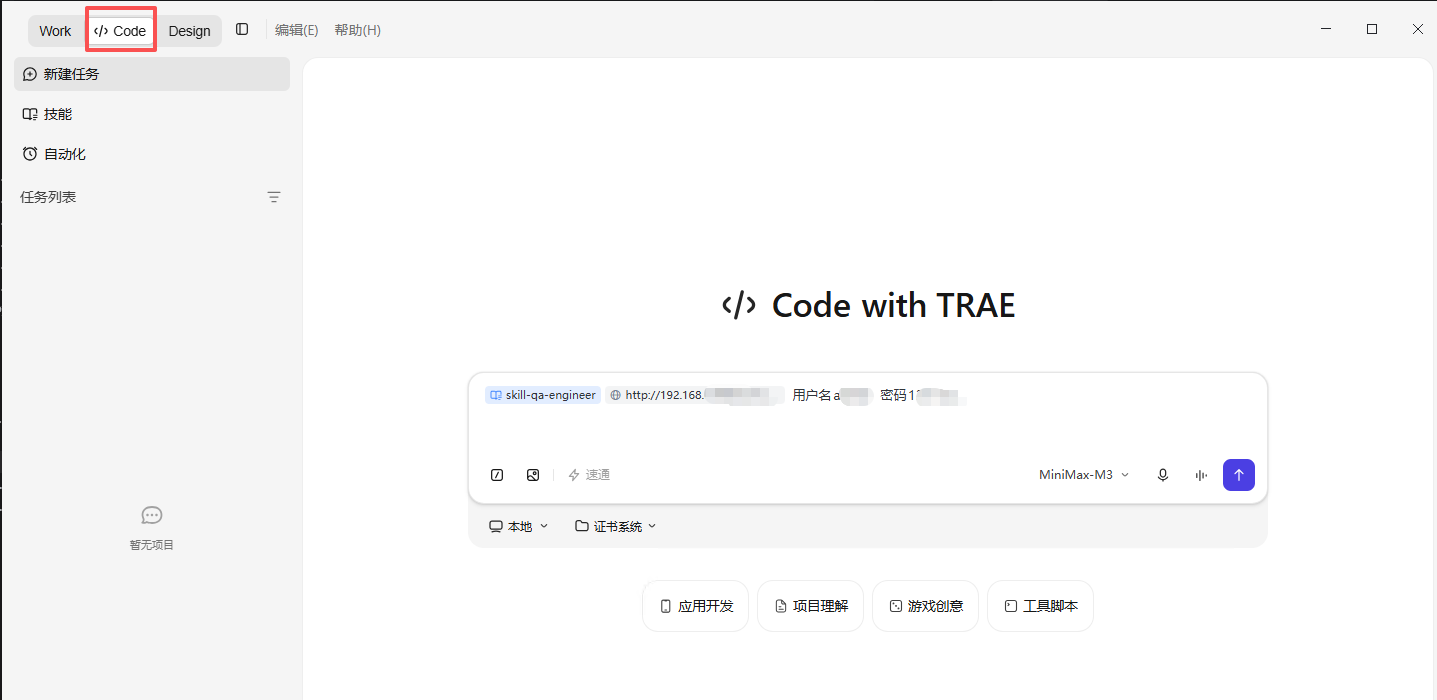Open the MiniMax-M3 model dropdown
The width and height of the screenshot is (1437, 700).
pyautogui.click(x=1084, y=475)
